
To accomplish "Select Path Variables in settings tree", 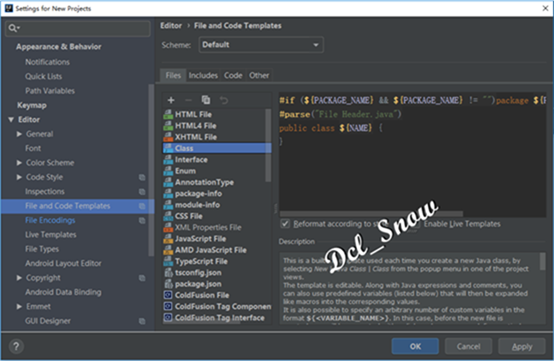I will click(x=50, y=91).
